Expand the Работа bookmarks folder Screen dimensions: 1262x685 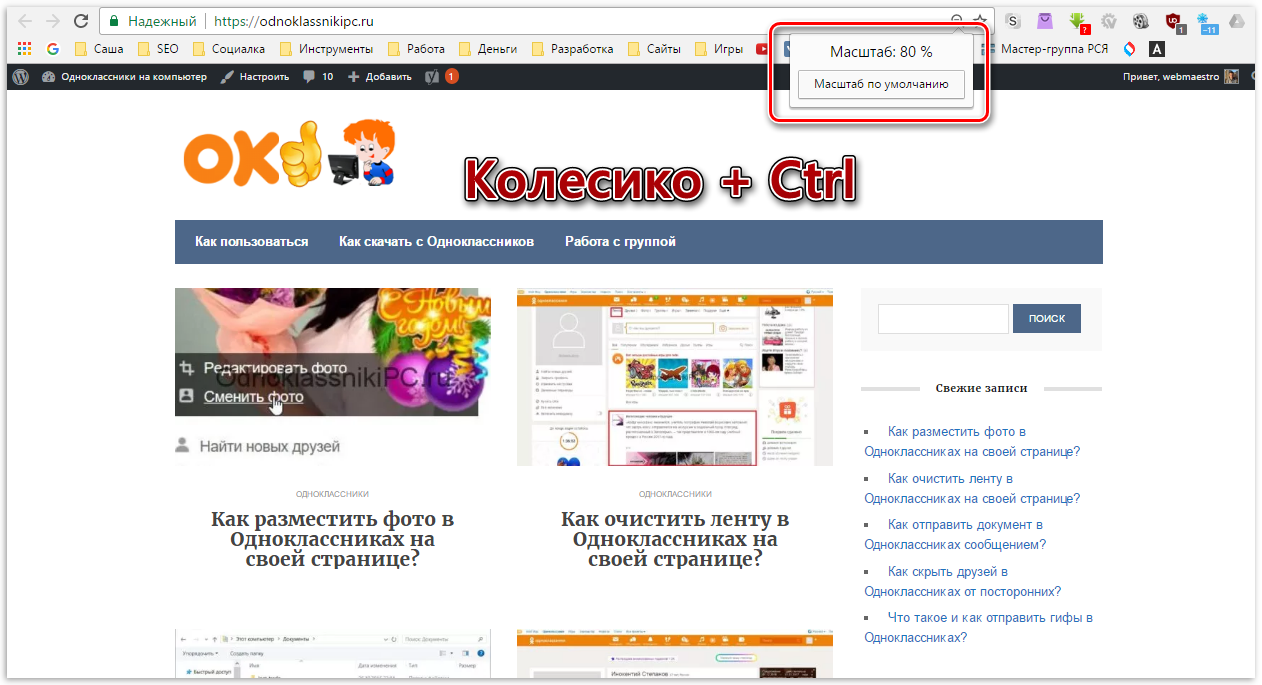click(417, 48)
